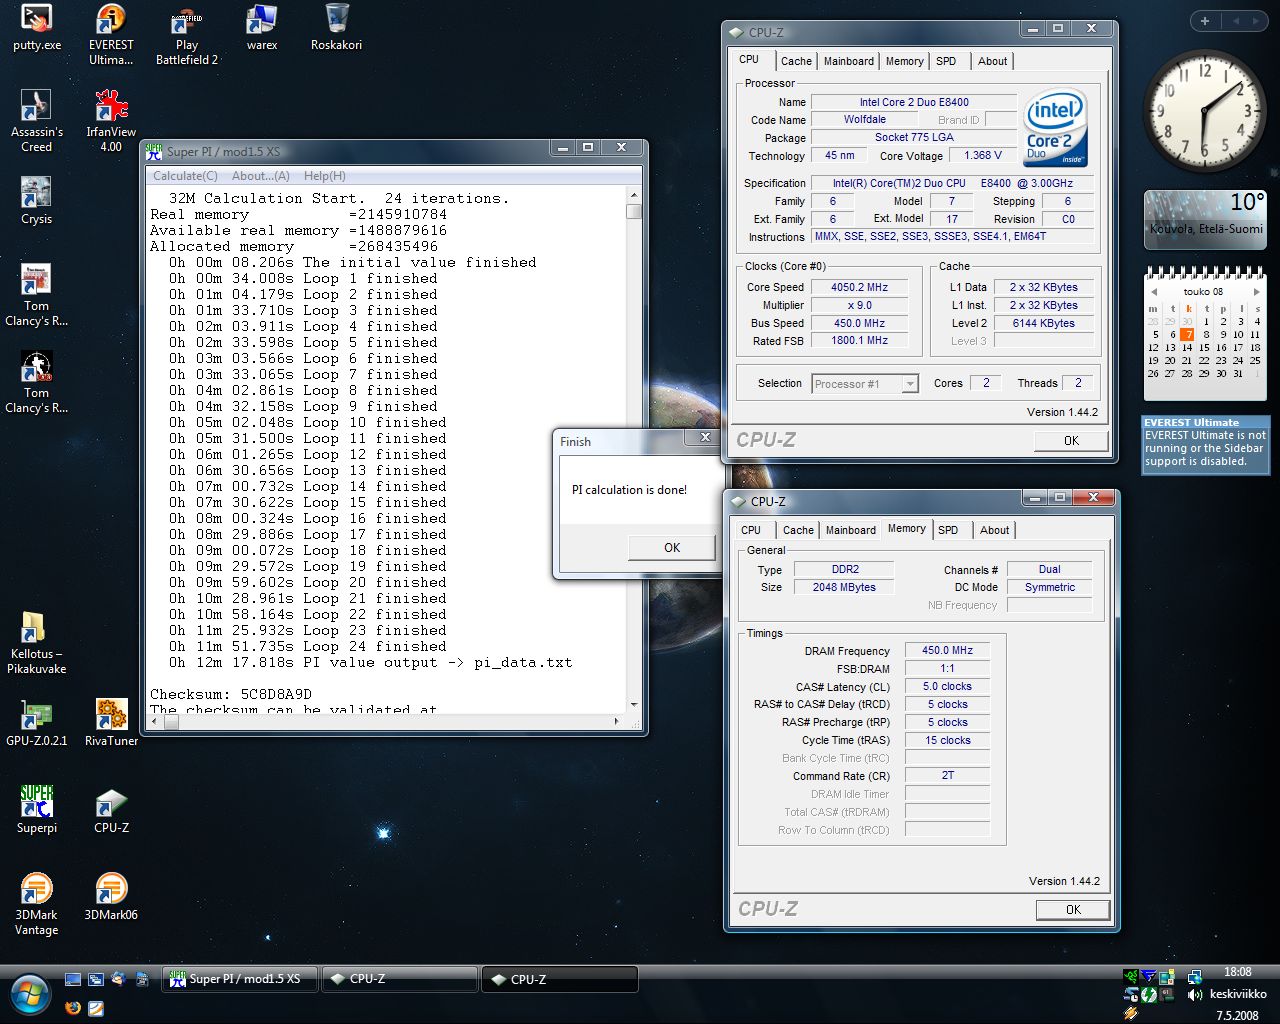Open the RivaTuner desktop shortcut
The width and height of the screenshot is (1280, 1024).
point(111,723)
